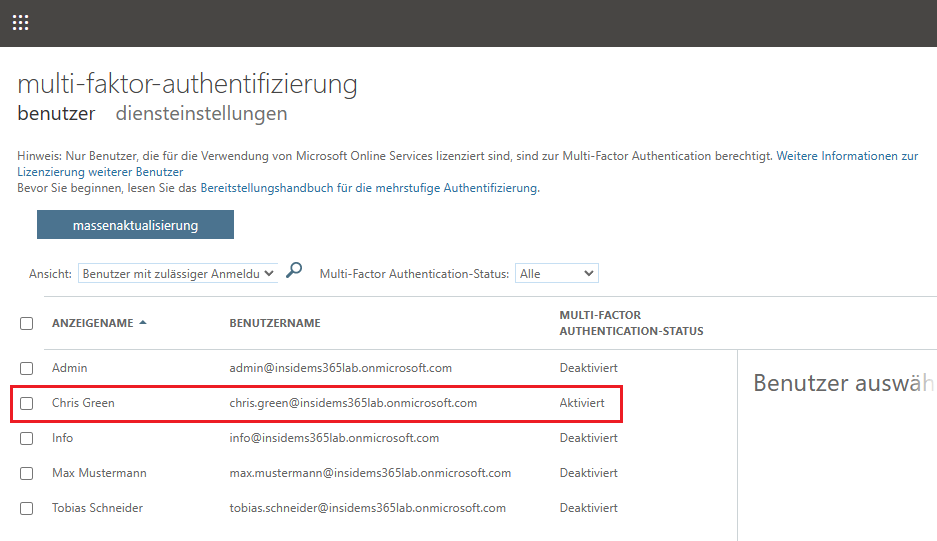Check the box for Admin user
937x541 pixels.
tap(27, 368)
